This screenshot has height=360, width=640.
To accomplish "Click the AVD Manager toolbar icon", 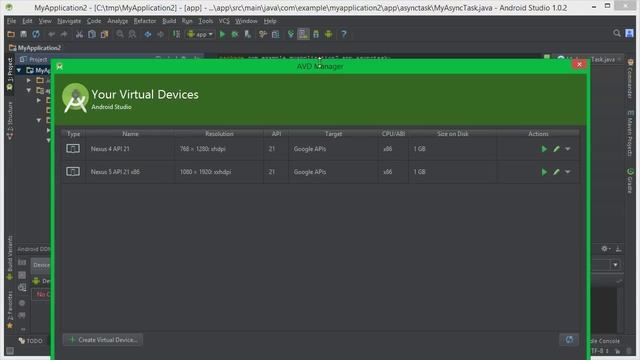I will click(303, 34).
